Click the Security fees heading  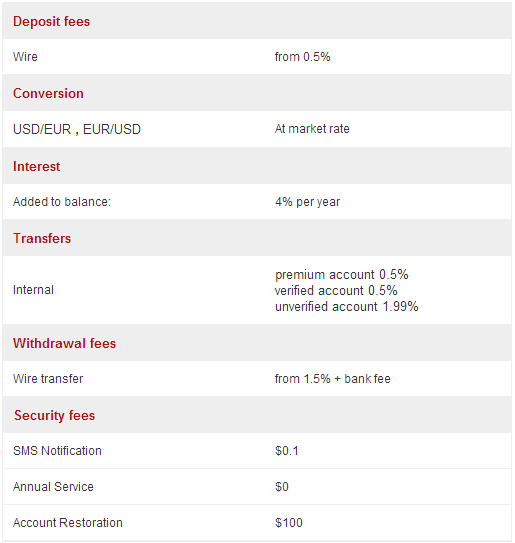coord(54,415)
